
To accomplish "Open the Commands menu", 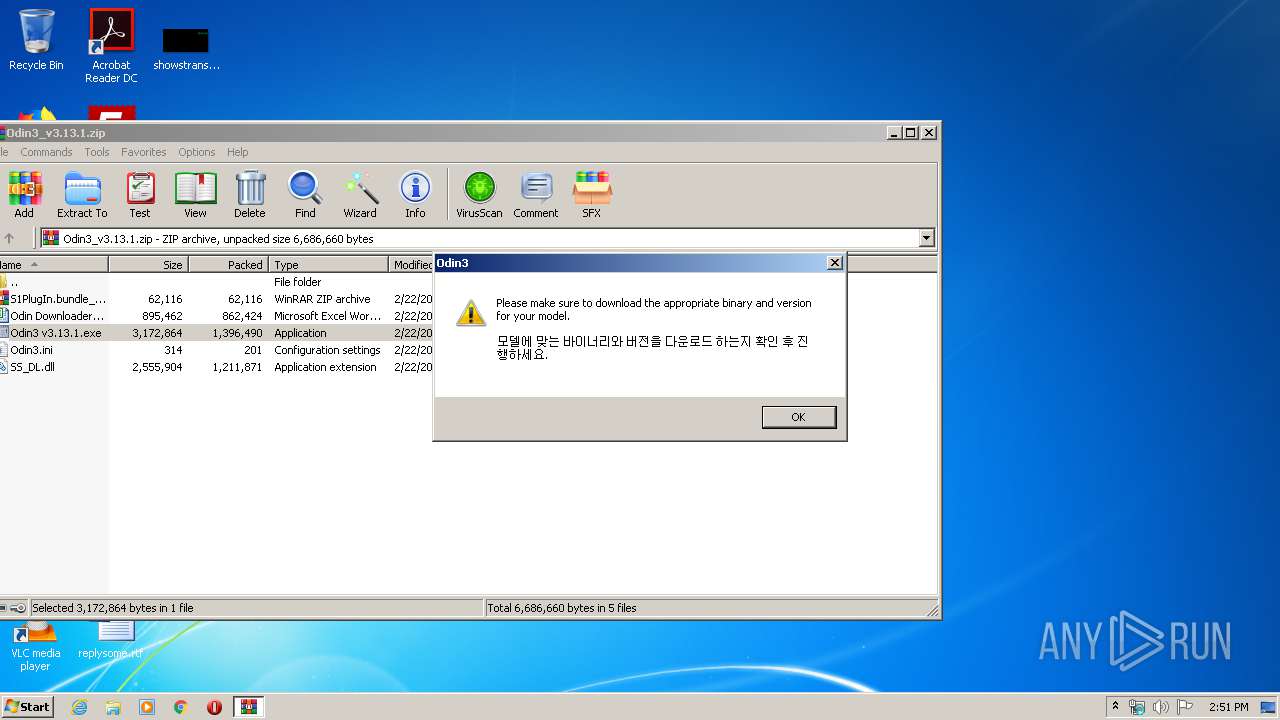I will [x=46, y=152].
